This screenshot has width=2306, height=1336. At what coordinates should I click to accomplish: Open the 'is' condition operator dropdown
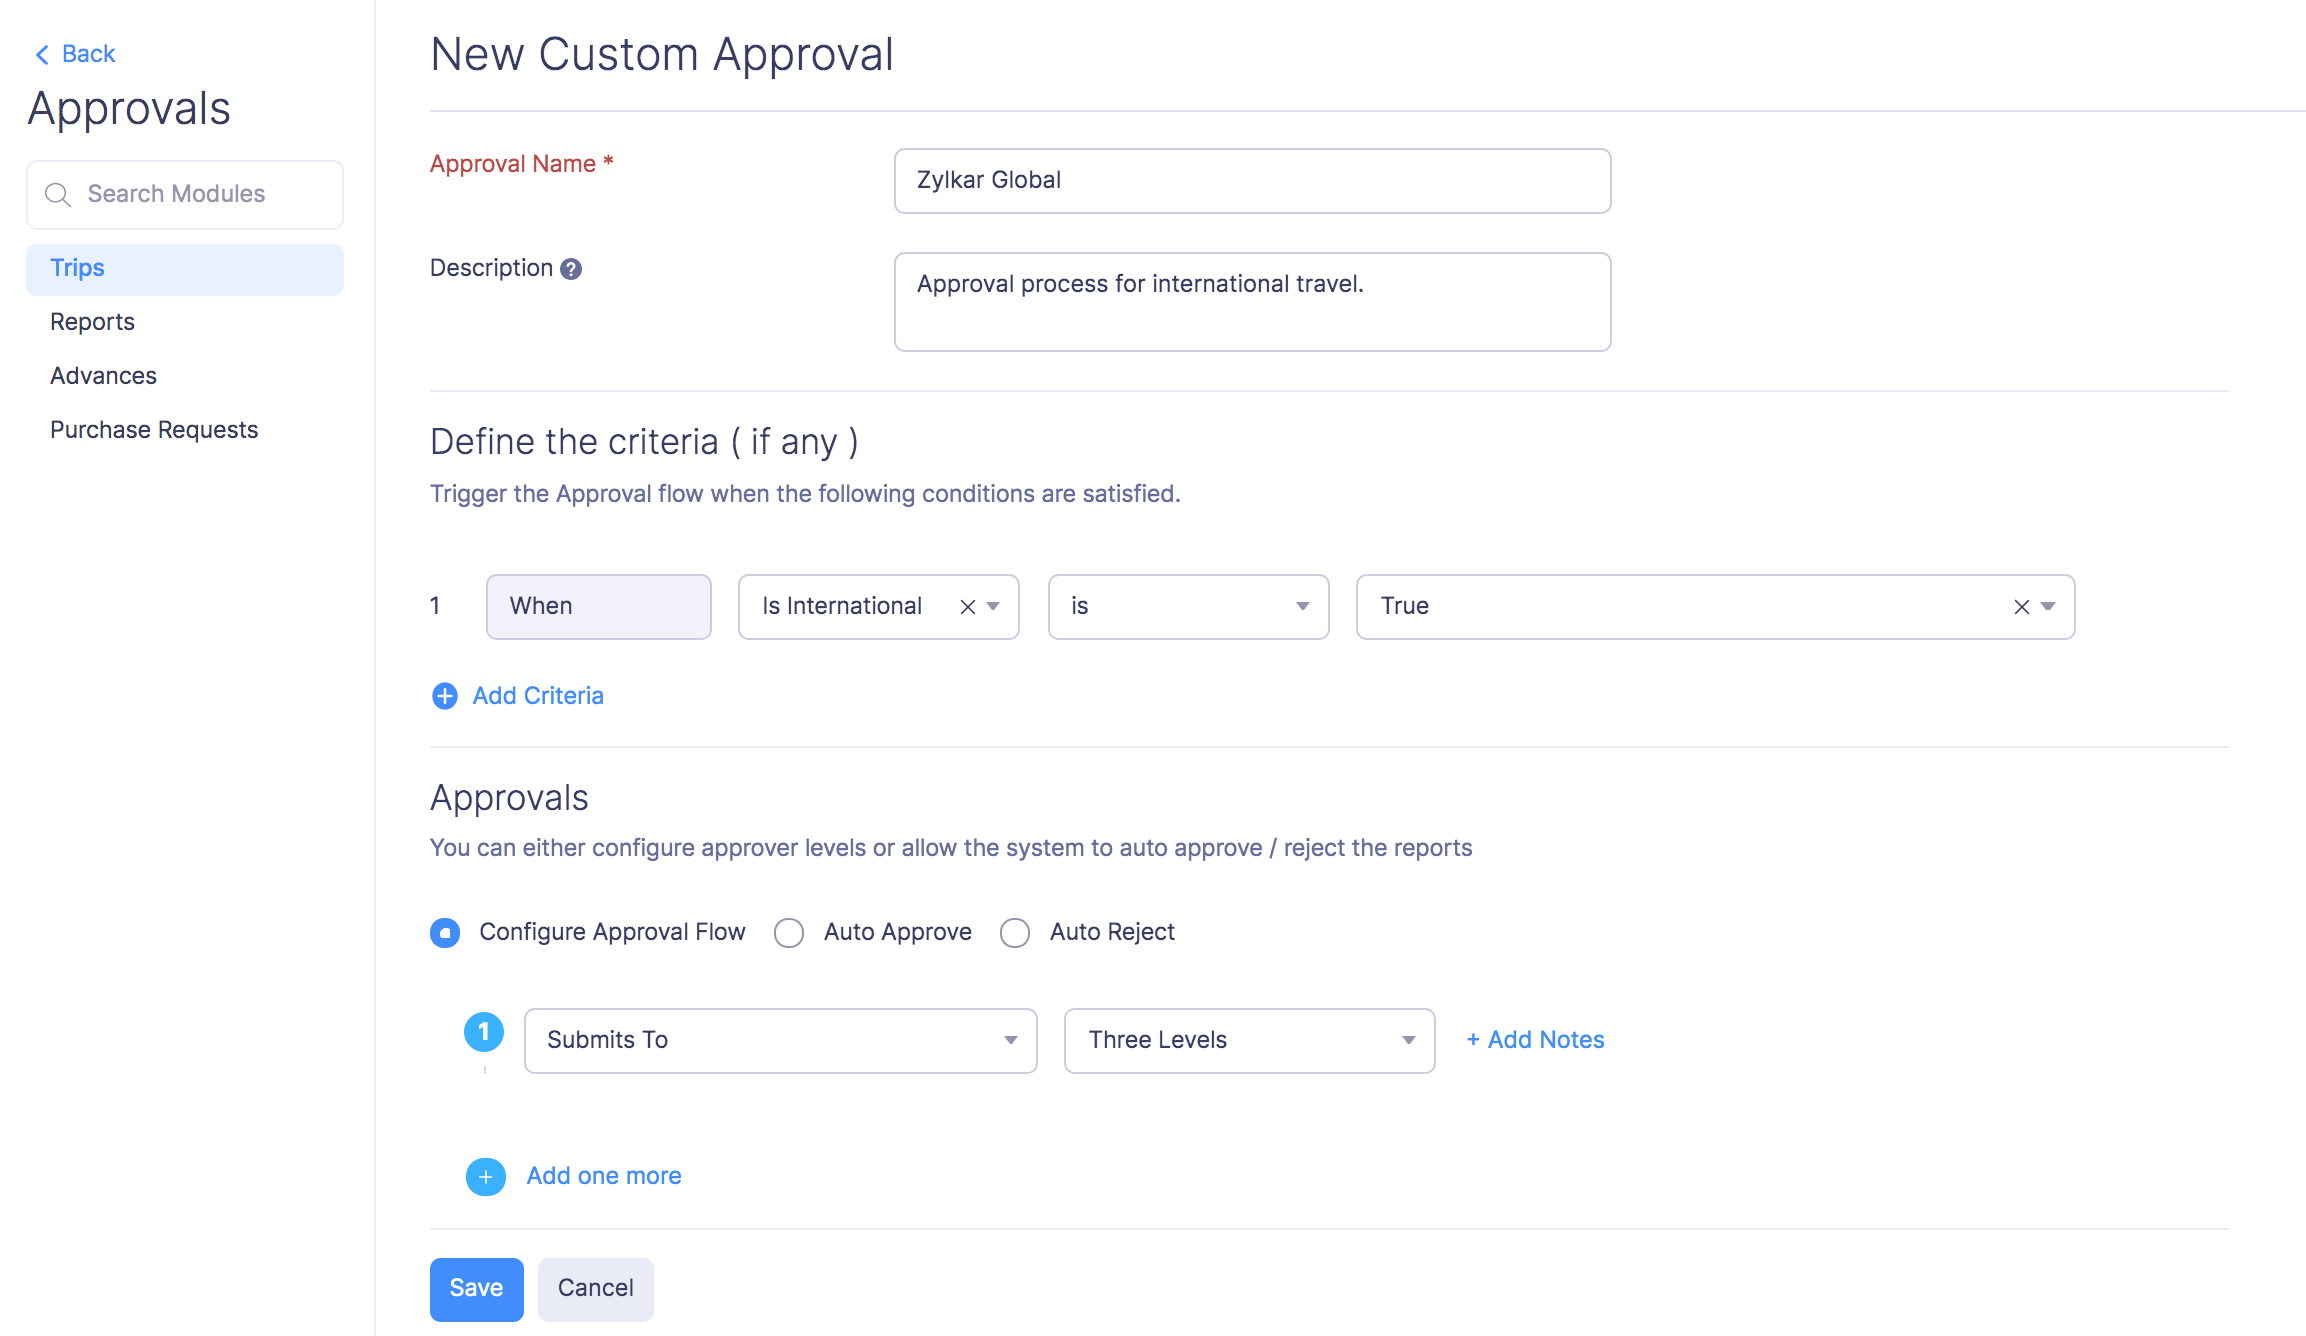pos(1188,607)
